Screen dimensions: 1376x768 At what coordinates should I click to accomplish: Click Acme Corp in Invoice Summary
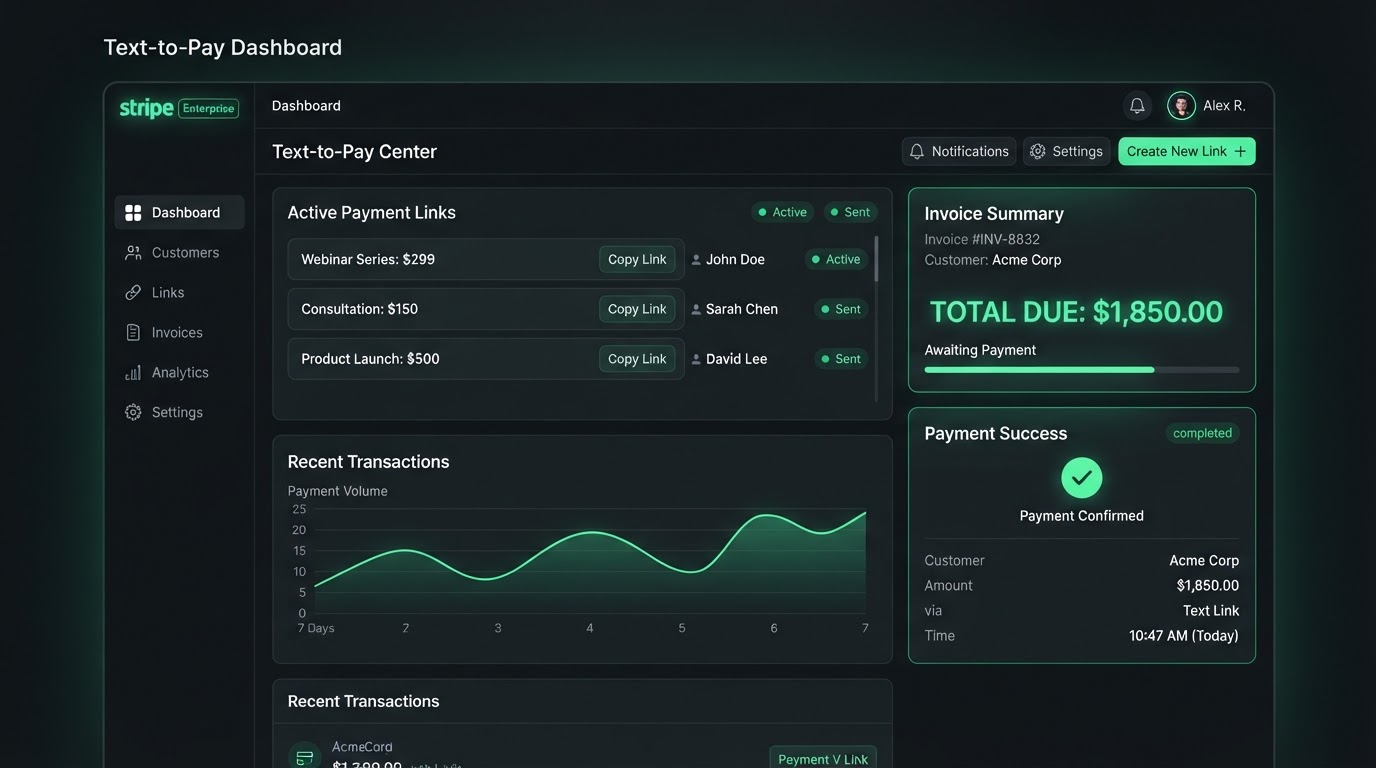click(x=1026, y=260)
